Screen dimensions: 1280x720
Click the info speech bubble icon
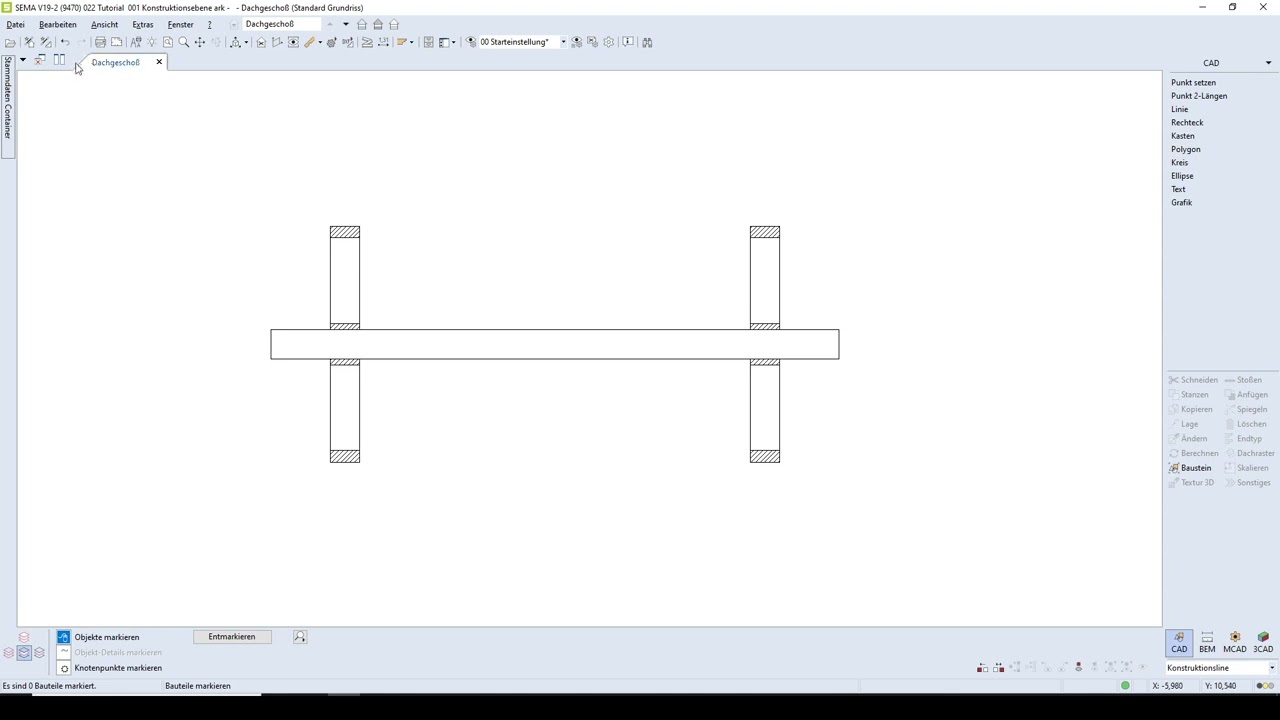pyautogui.click(x=628, y=42)
